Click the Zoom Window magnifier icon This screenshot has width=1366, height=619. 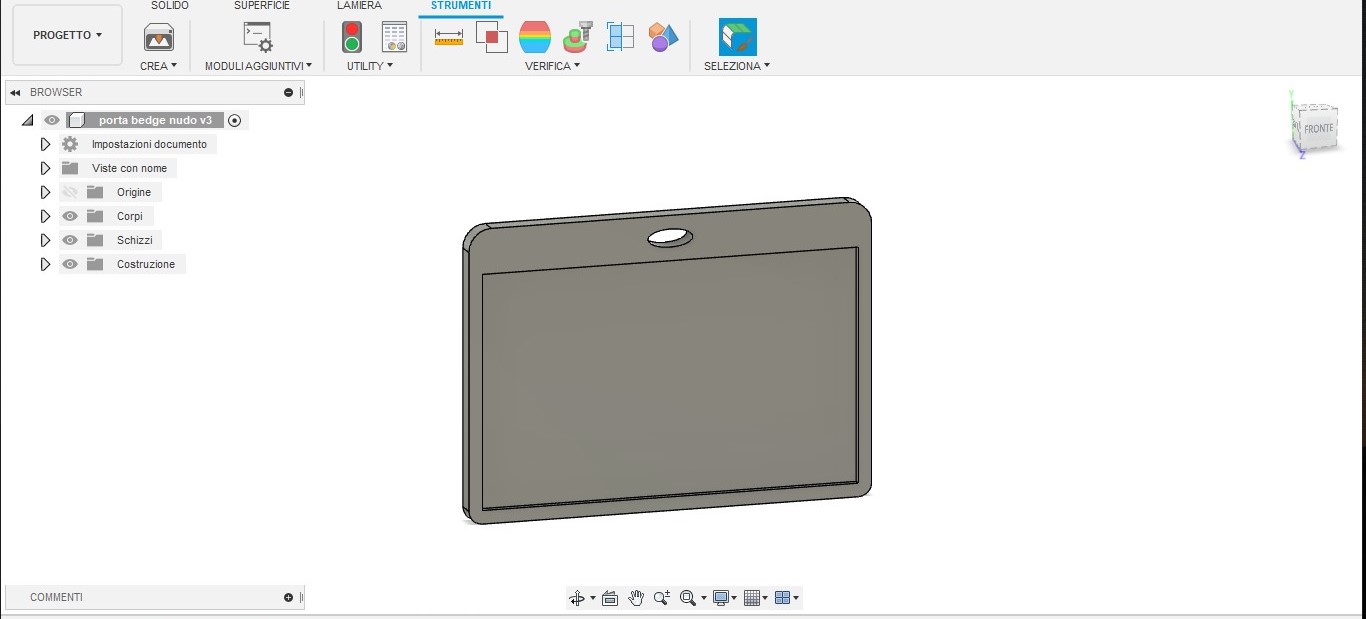tap(687, 598)
